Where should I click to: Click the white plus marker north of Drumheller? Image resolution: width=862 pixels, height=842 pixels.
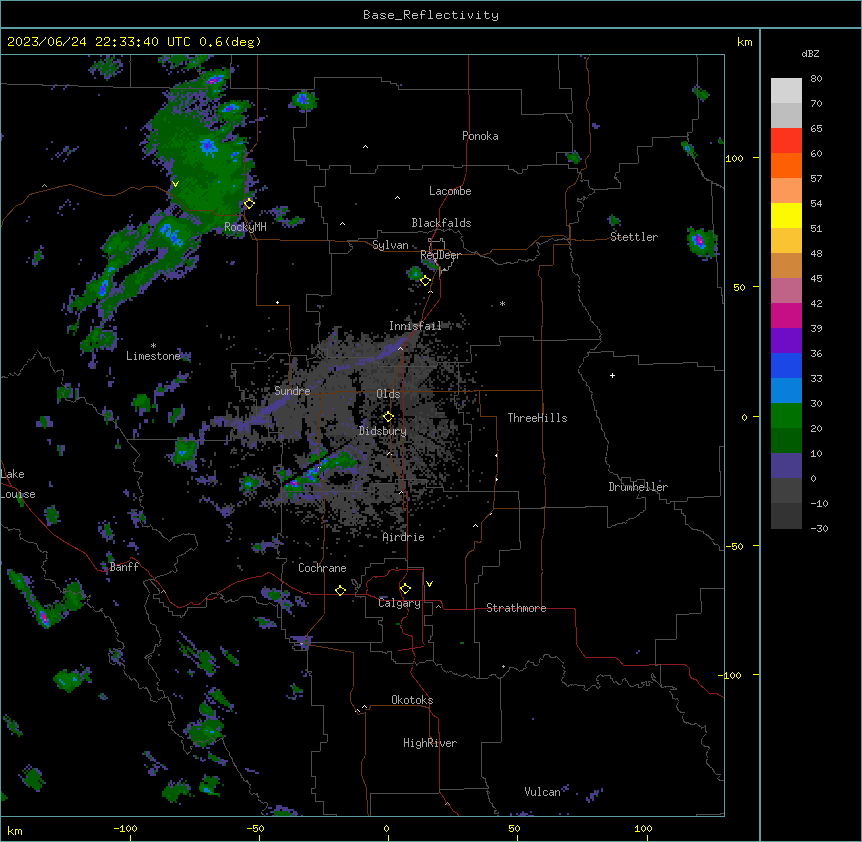coord(612,375)
